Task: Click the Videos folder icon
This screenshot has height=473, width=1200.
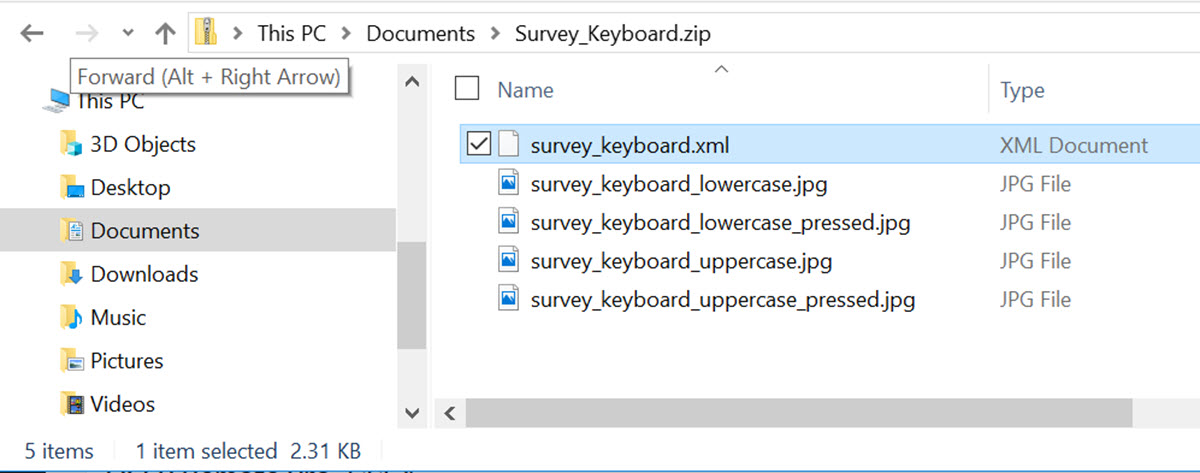Action: 71,404
